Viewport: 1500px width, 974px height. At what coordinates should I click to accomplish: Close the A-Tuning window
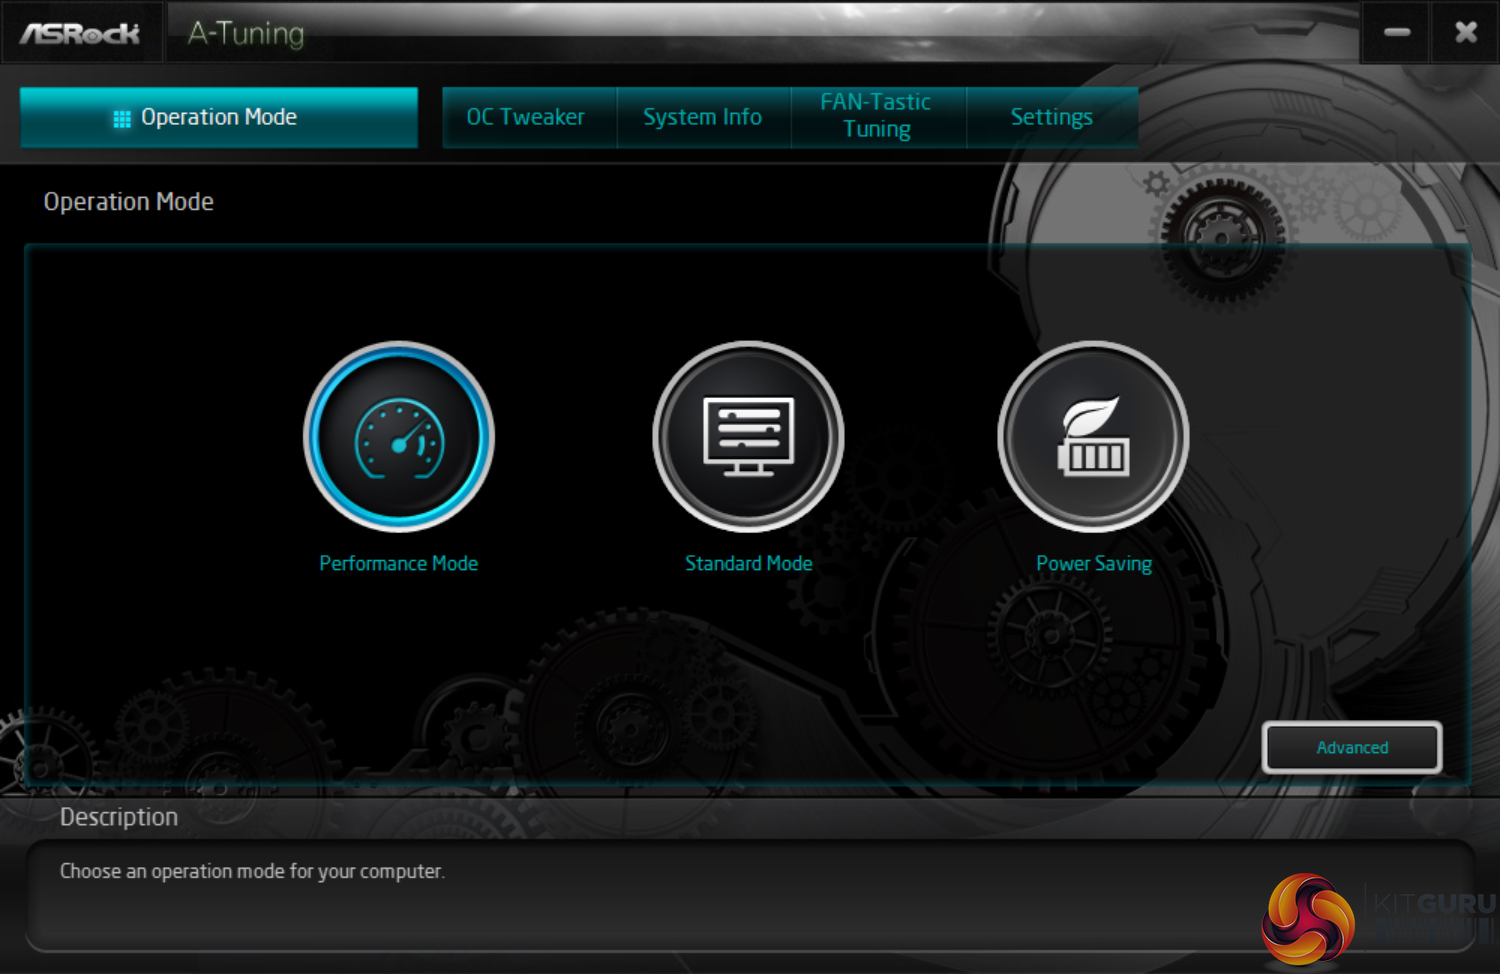(1466, 32)
